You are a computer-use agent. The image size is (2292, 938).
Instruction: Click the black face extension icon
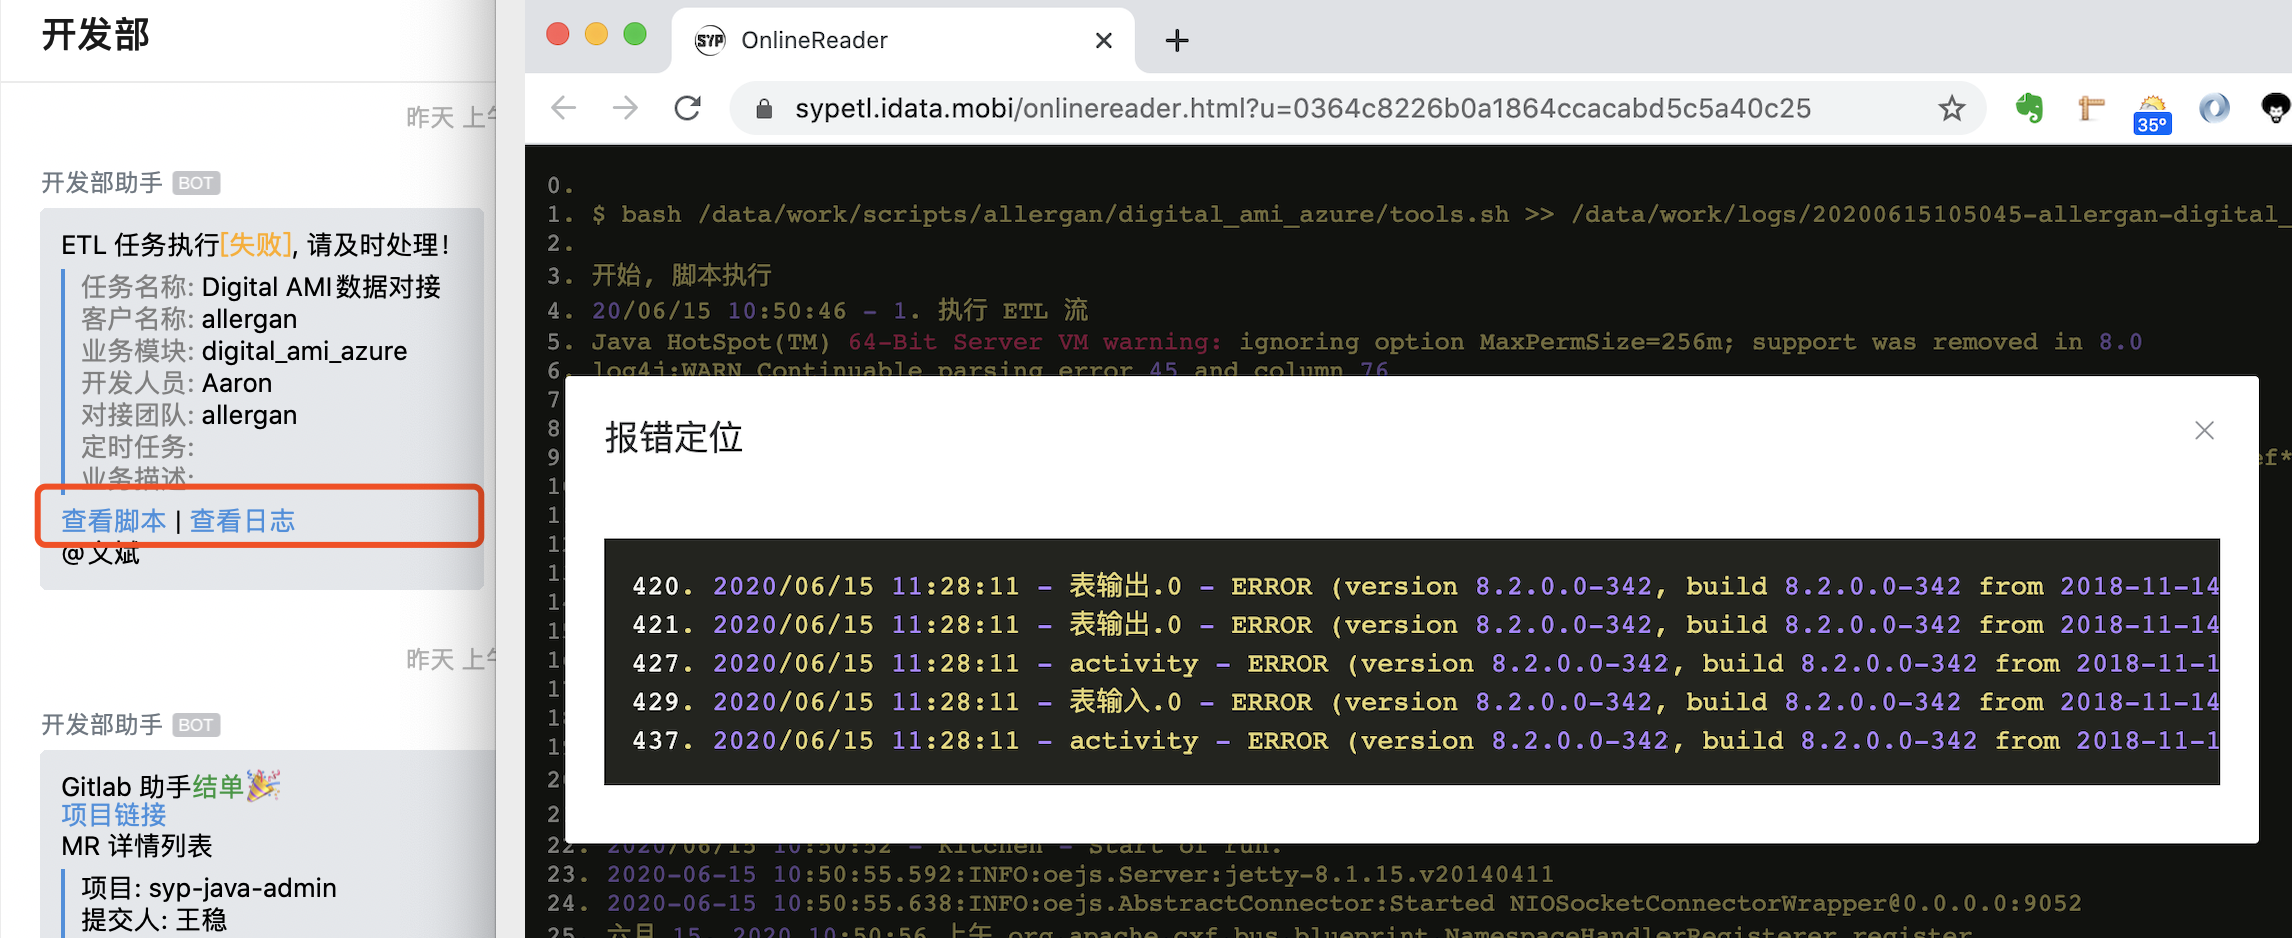(2275, 108)
